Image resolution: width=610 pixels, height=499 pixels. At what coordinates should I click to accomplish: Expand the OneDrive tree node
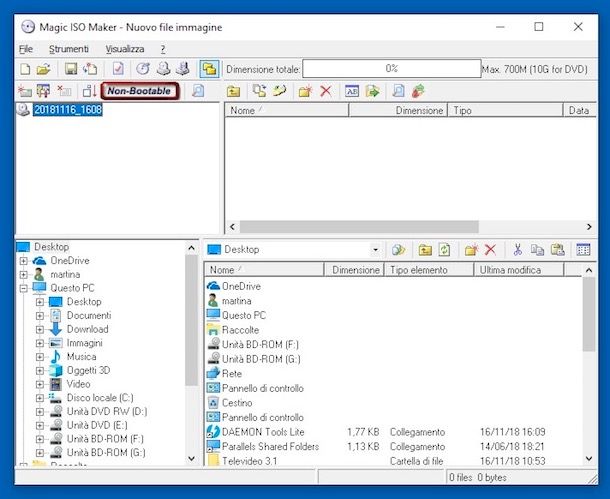tap(23, 261)
